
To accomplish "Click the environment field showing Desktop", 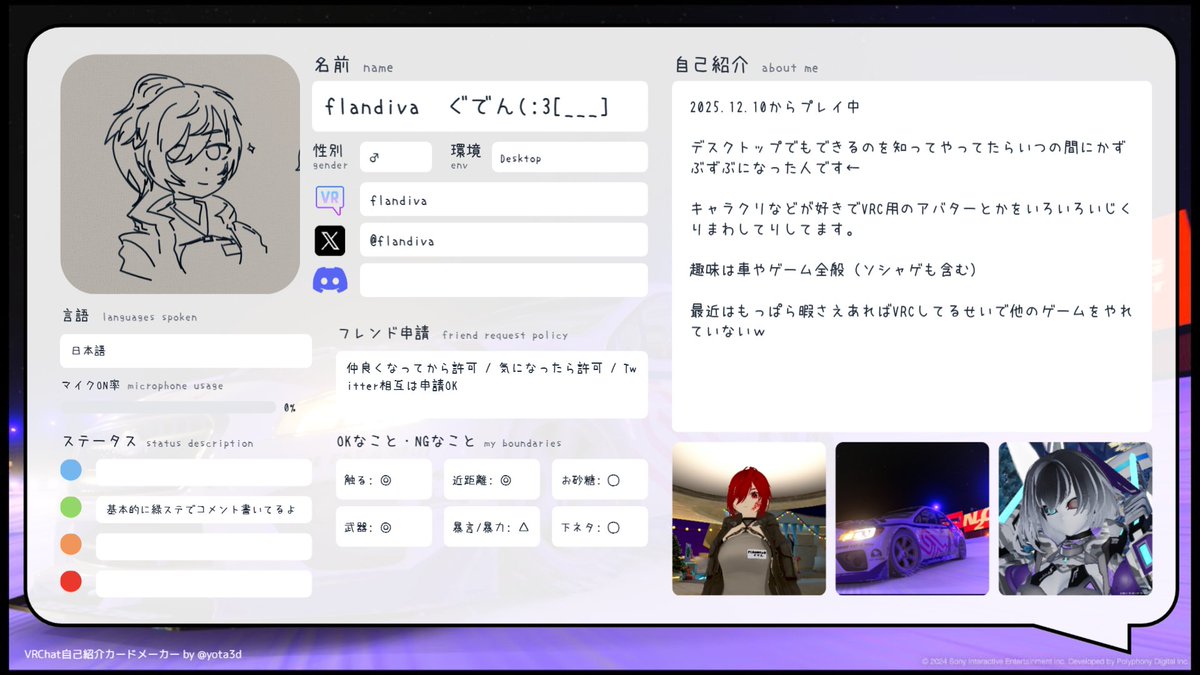I will coord(570,157).
